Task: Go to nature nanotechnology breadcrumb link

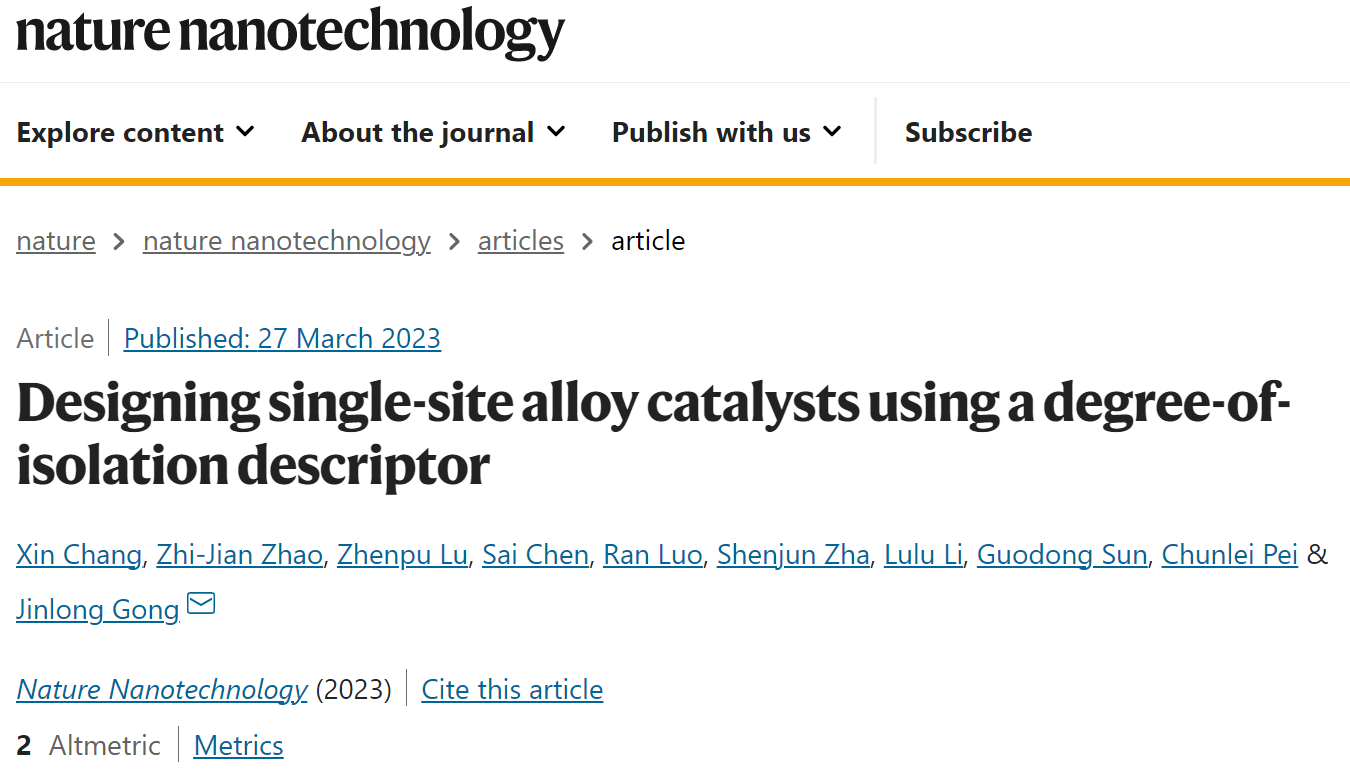Action: [x=287, y=241]
